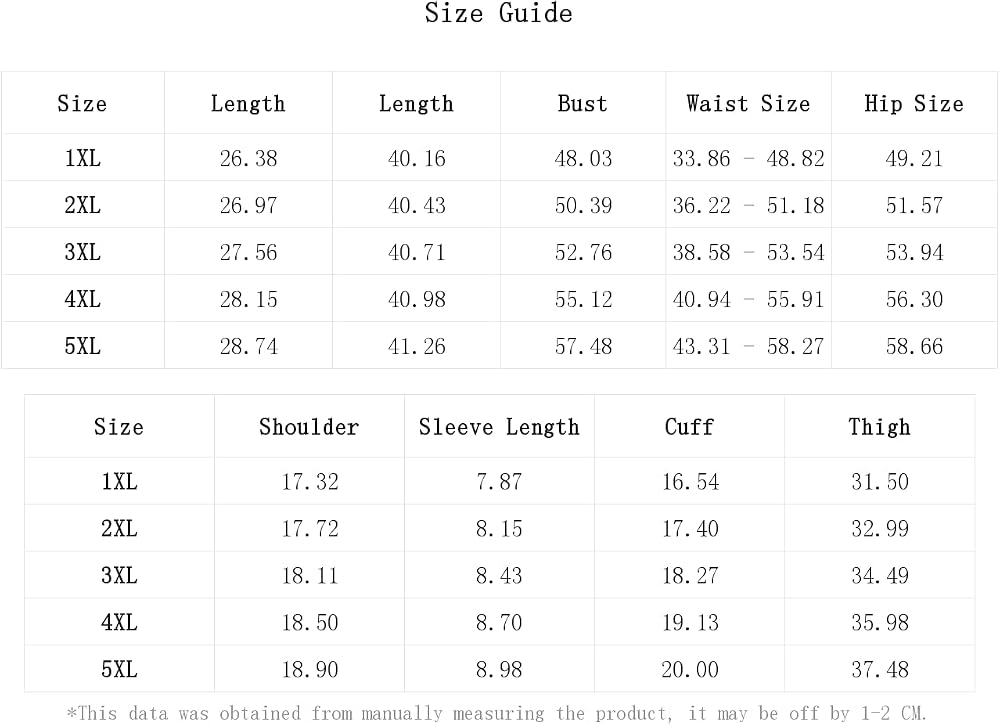Select the 5XL second length value 41.26
Image resolution: width=1000 pixels, height=724 pixels.
tap(416, 346)
